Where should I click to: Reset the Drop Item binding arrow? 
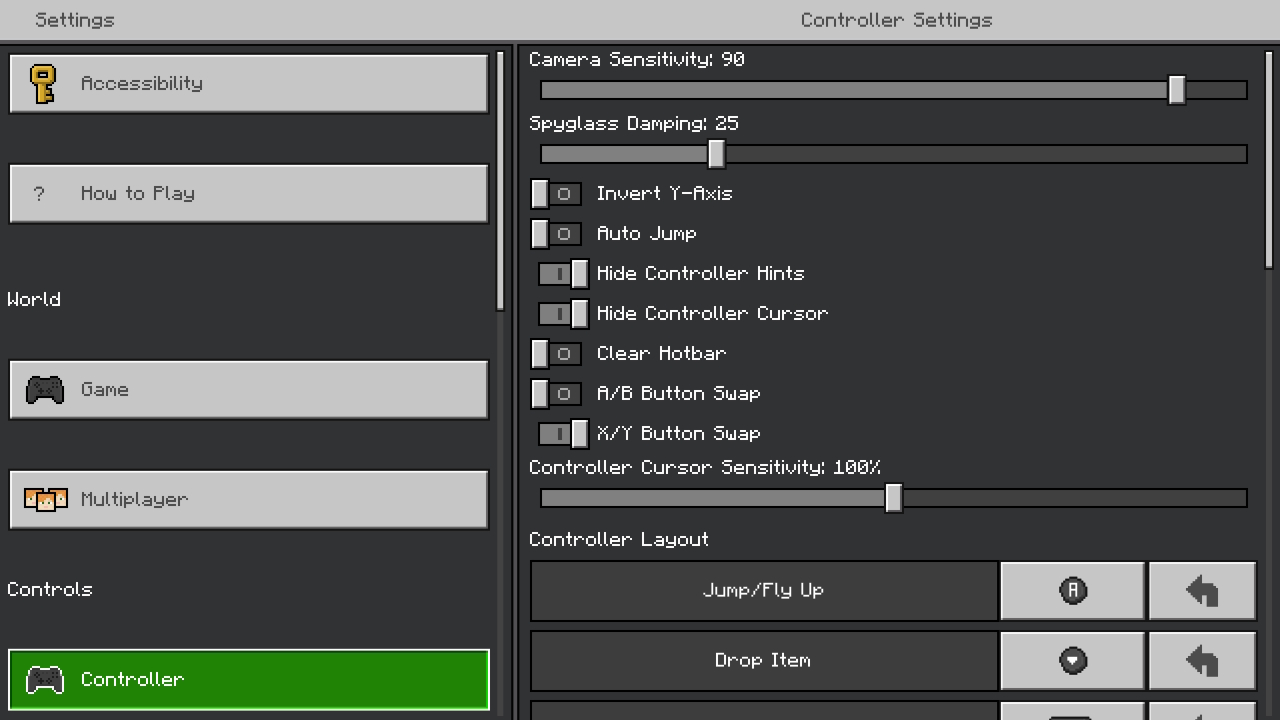pyautogui.click(x=1202, y=661)
